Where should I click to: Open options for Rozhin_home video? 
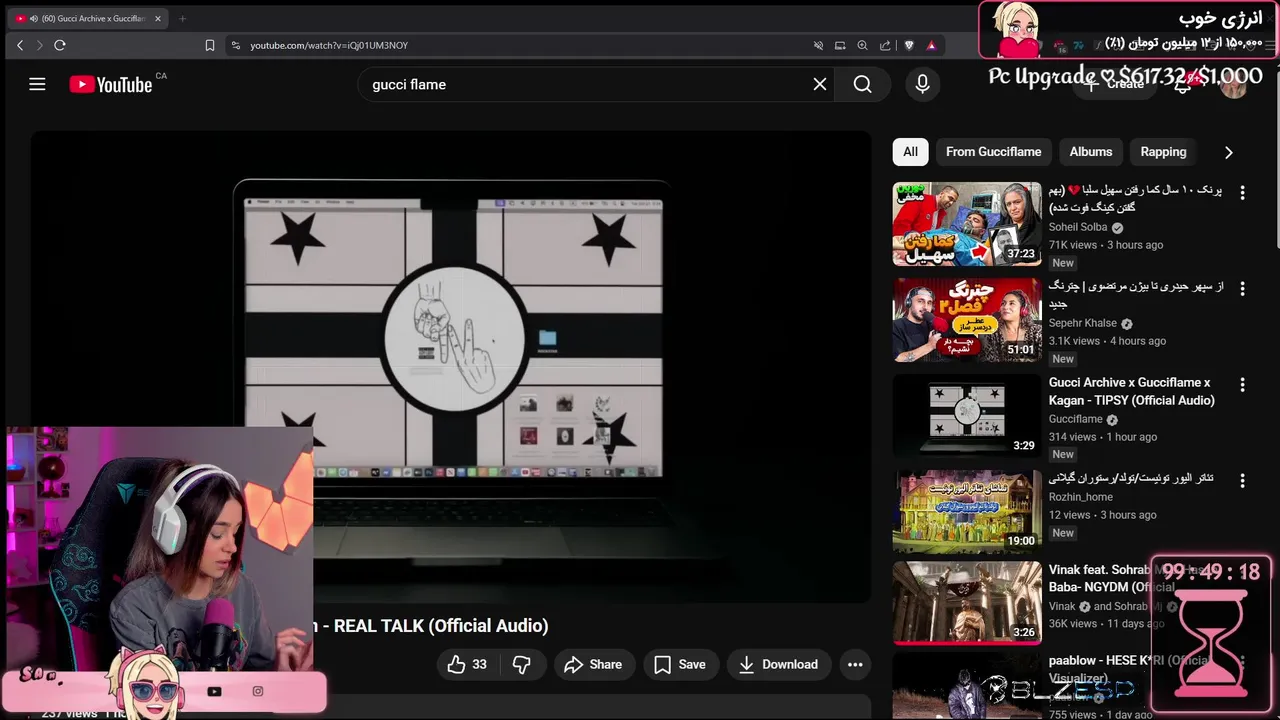tap(1242, 480)
